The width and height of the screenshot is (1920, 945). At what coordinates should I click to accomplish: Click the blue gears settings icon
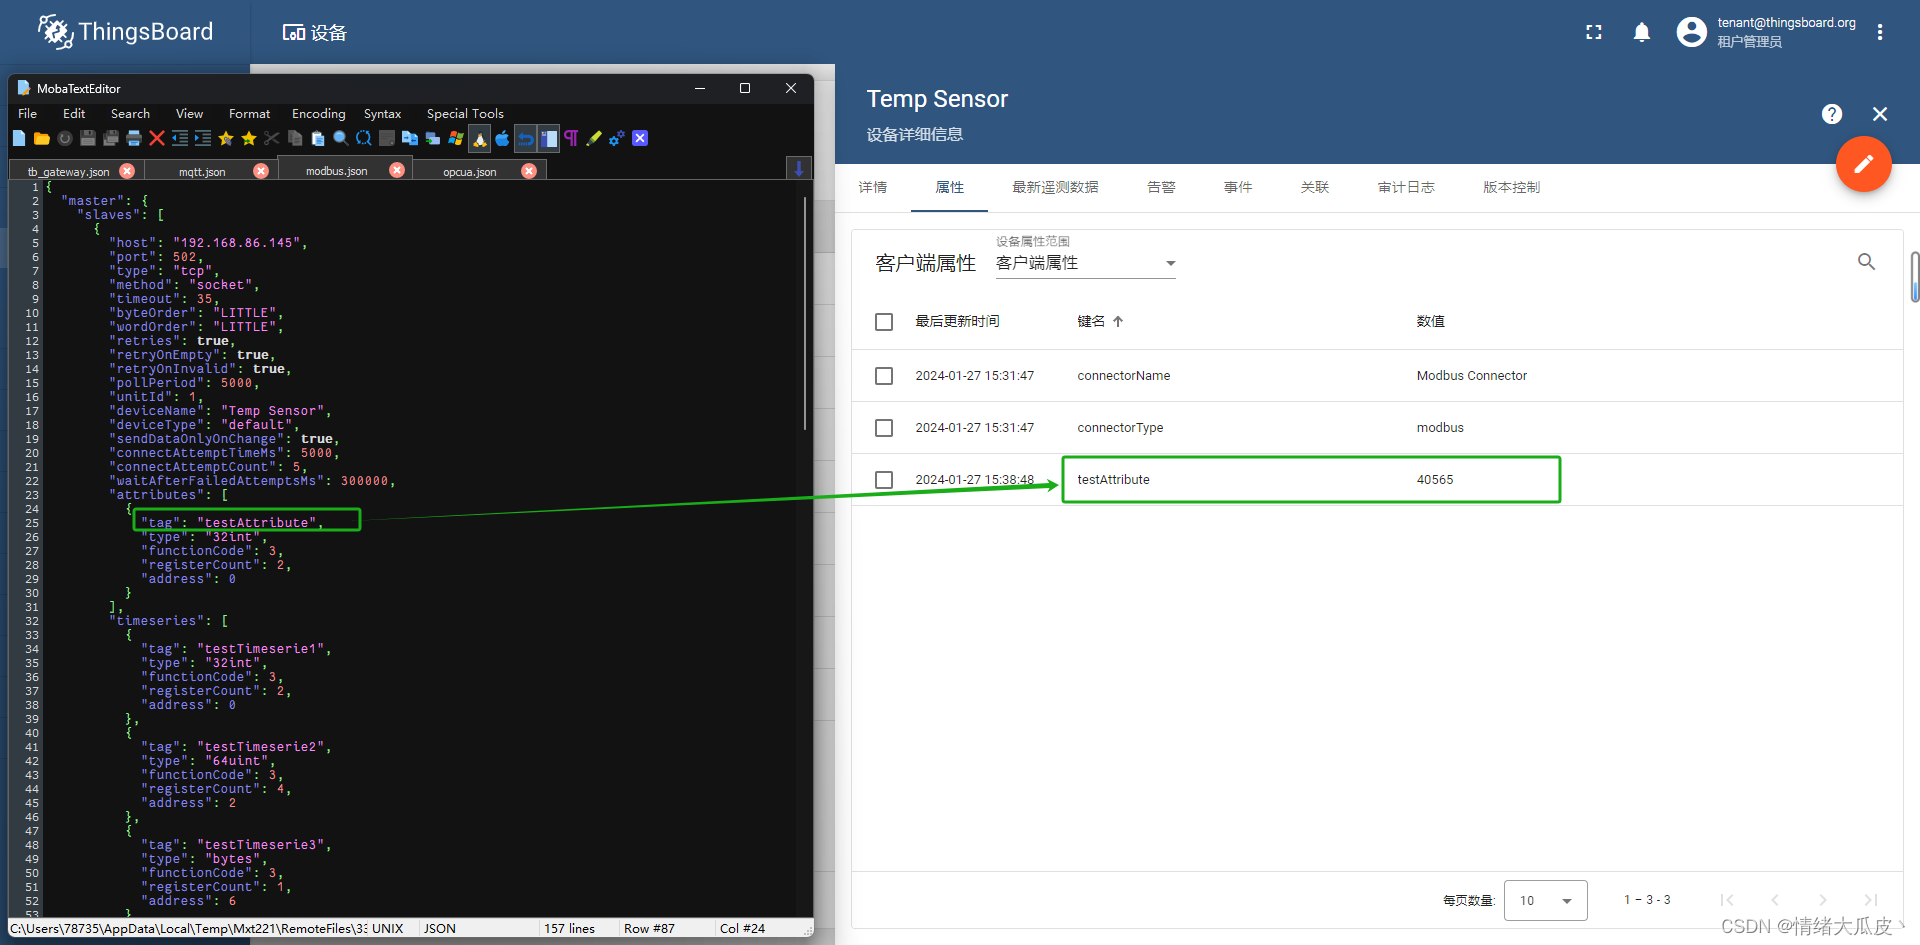coord(617,138)
